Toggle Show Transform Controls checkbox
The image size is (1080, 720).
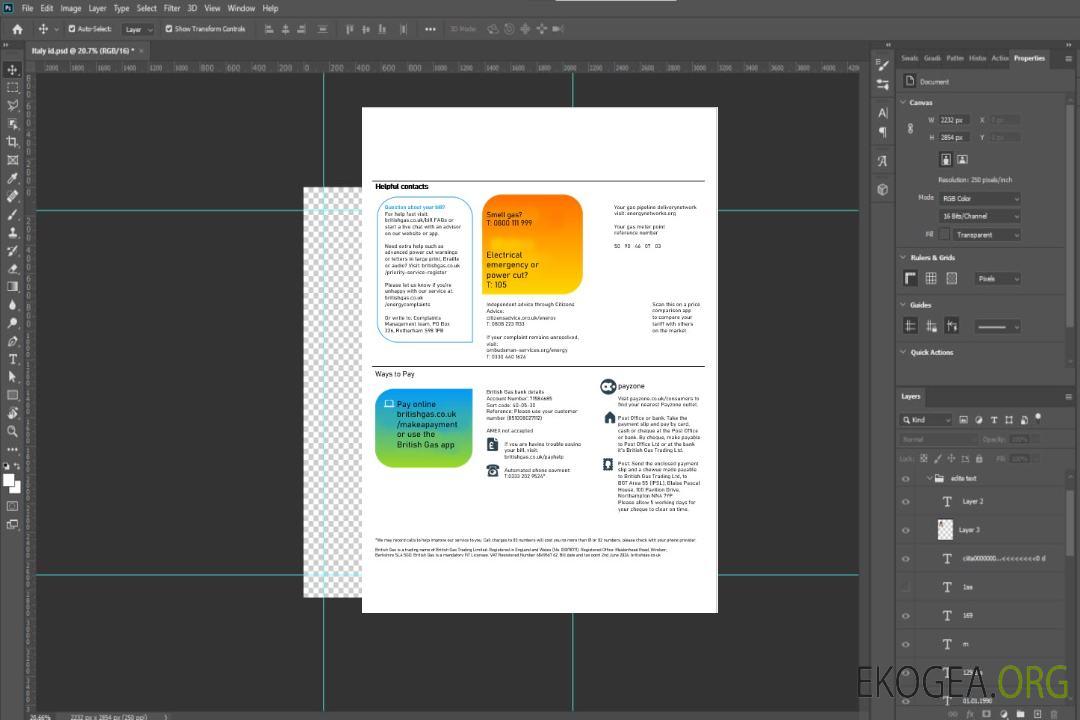pos(169,29)
